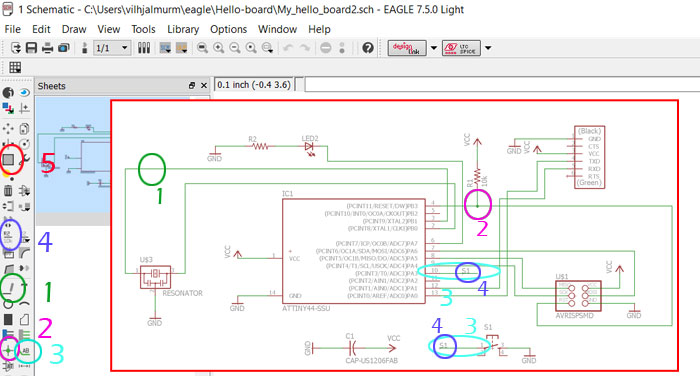Select the Arc drawing tool

click(x=25, y=305)
